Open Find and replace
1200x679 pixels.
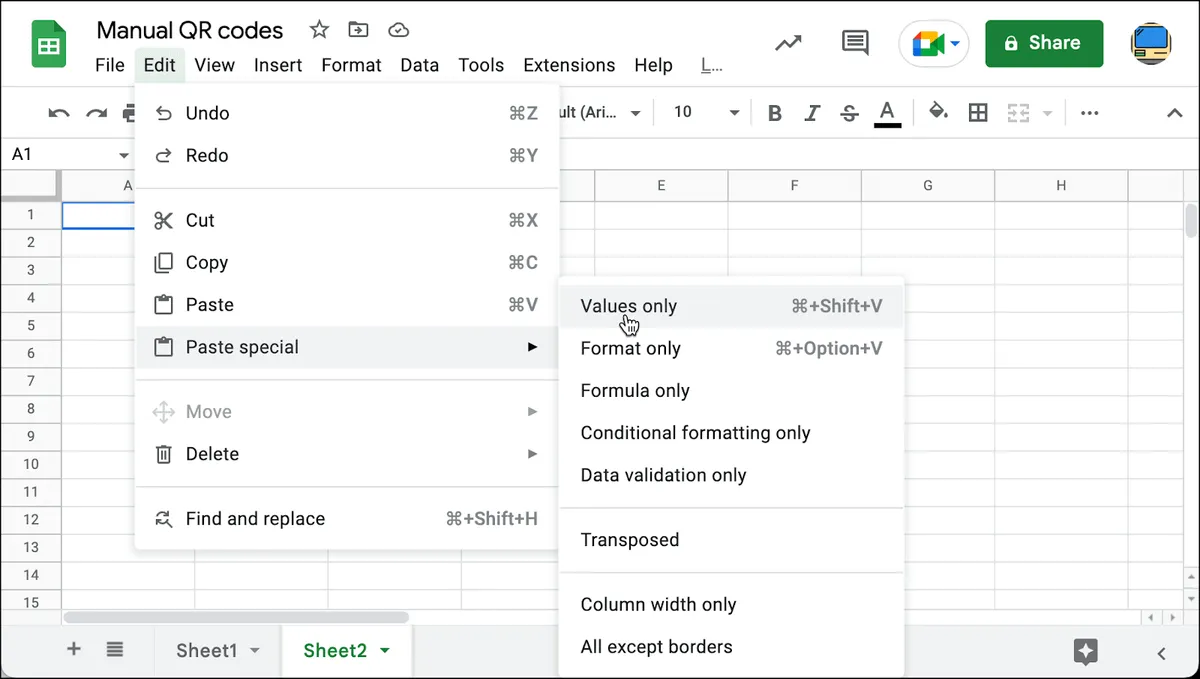point(346,519)
